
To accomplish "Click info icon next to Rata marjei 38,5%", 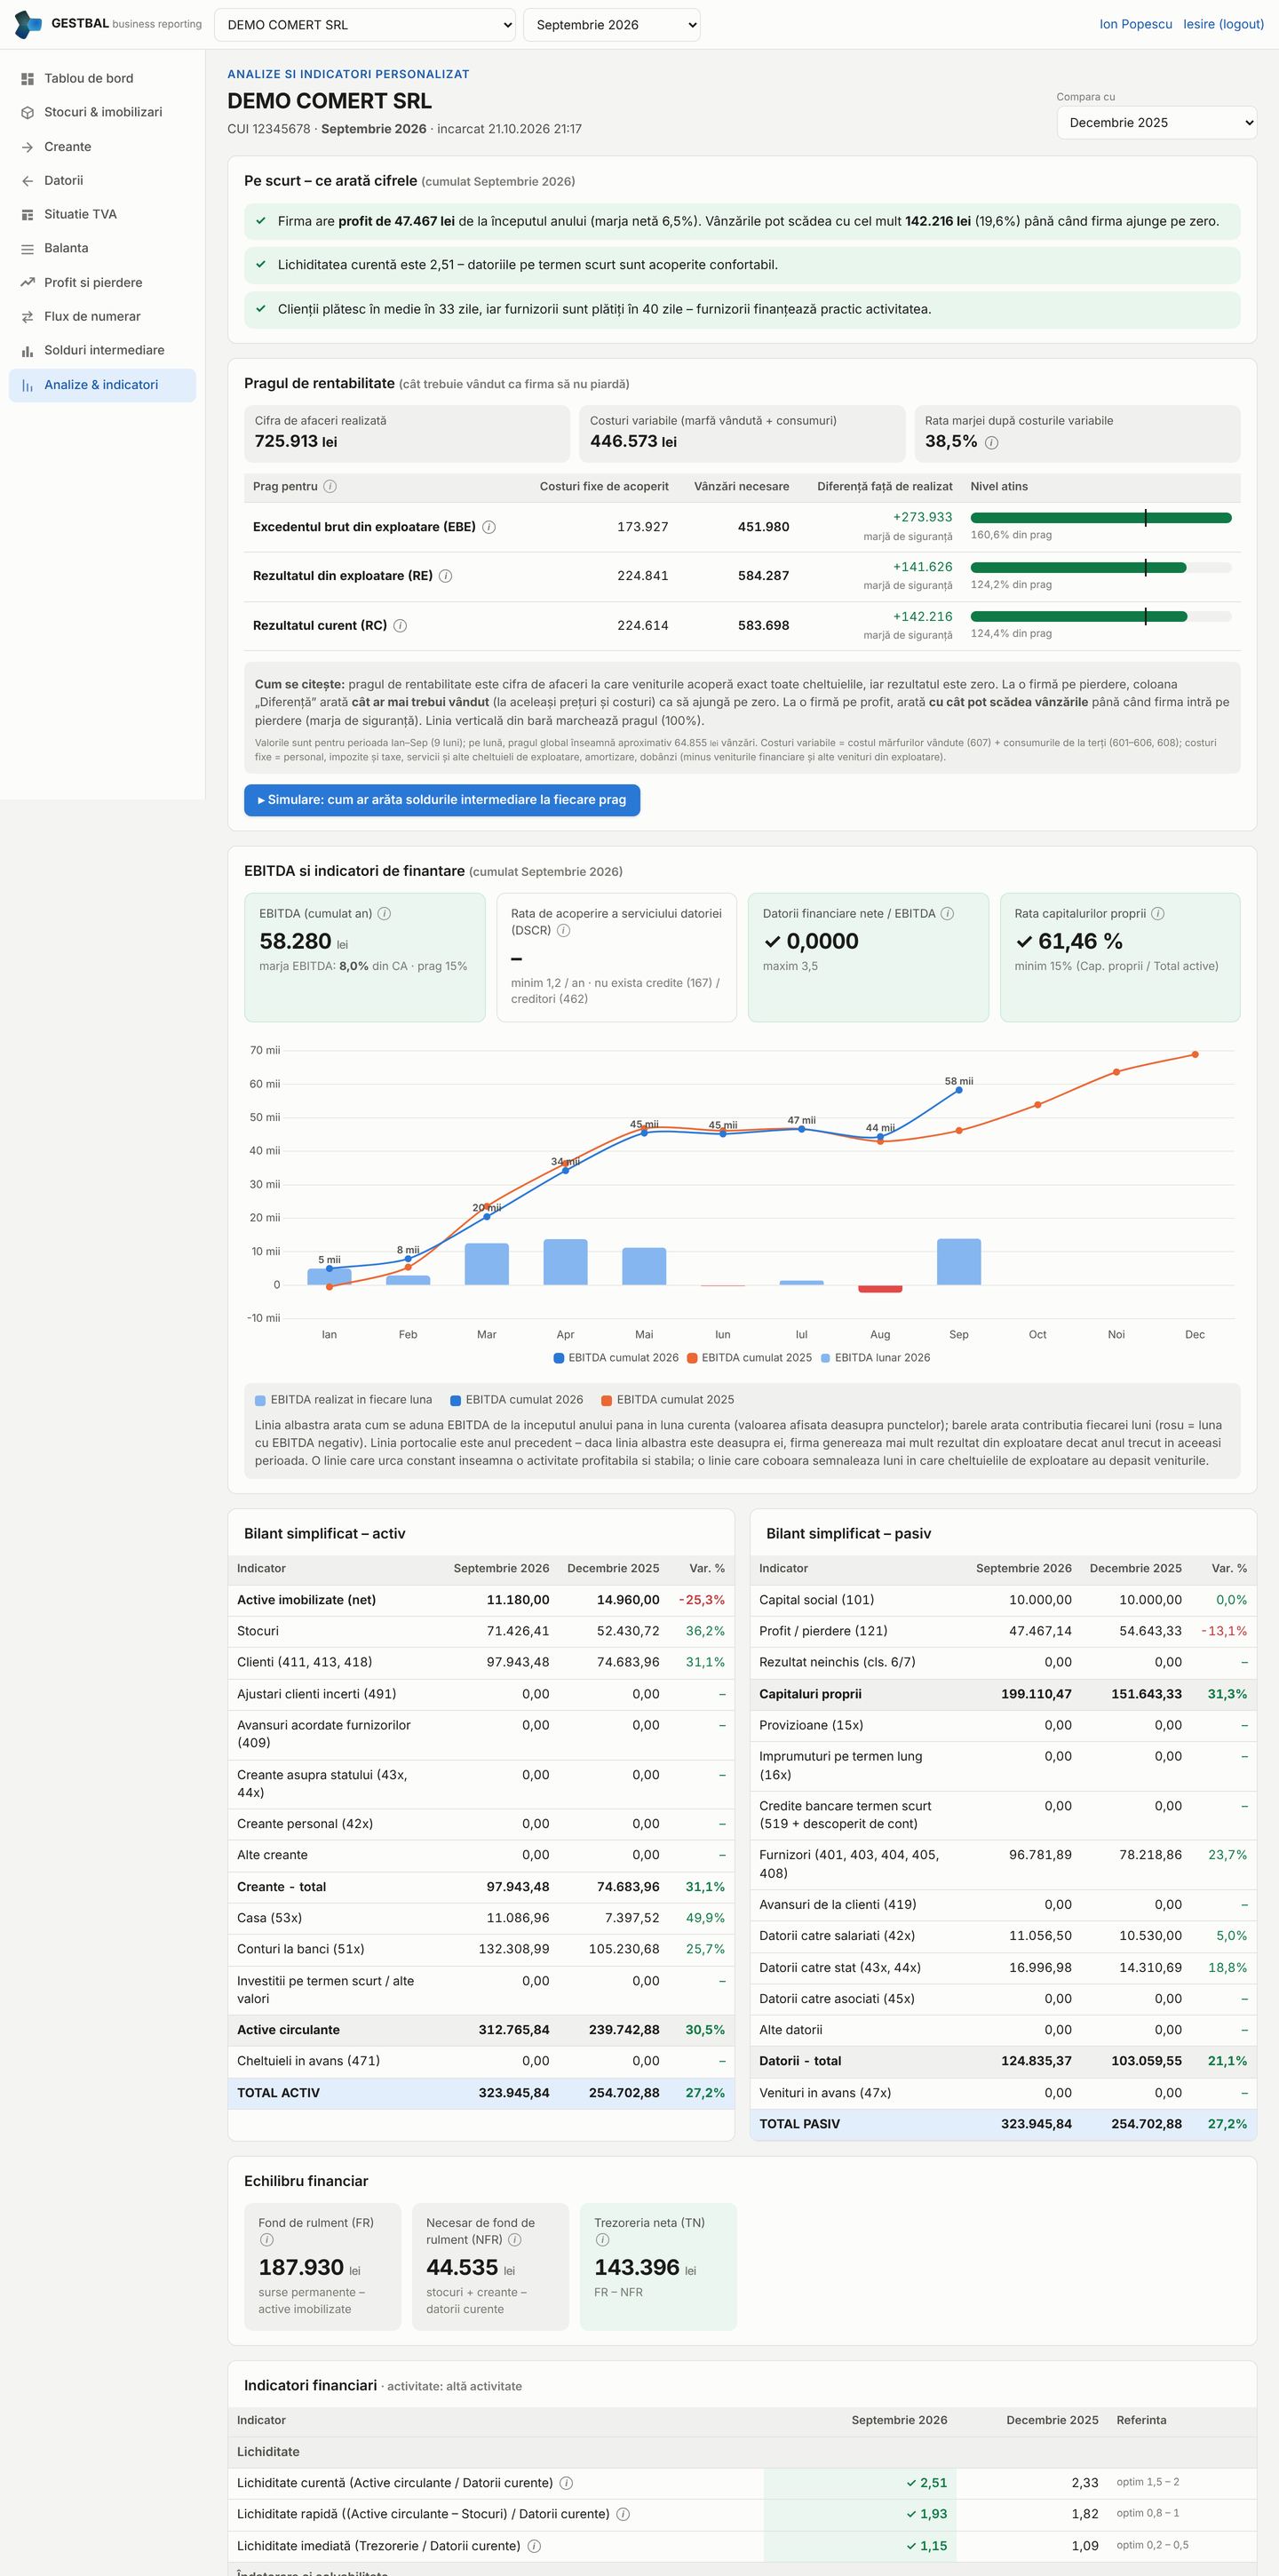I will click(x=991, y=442).
